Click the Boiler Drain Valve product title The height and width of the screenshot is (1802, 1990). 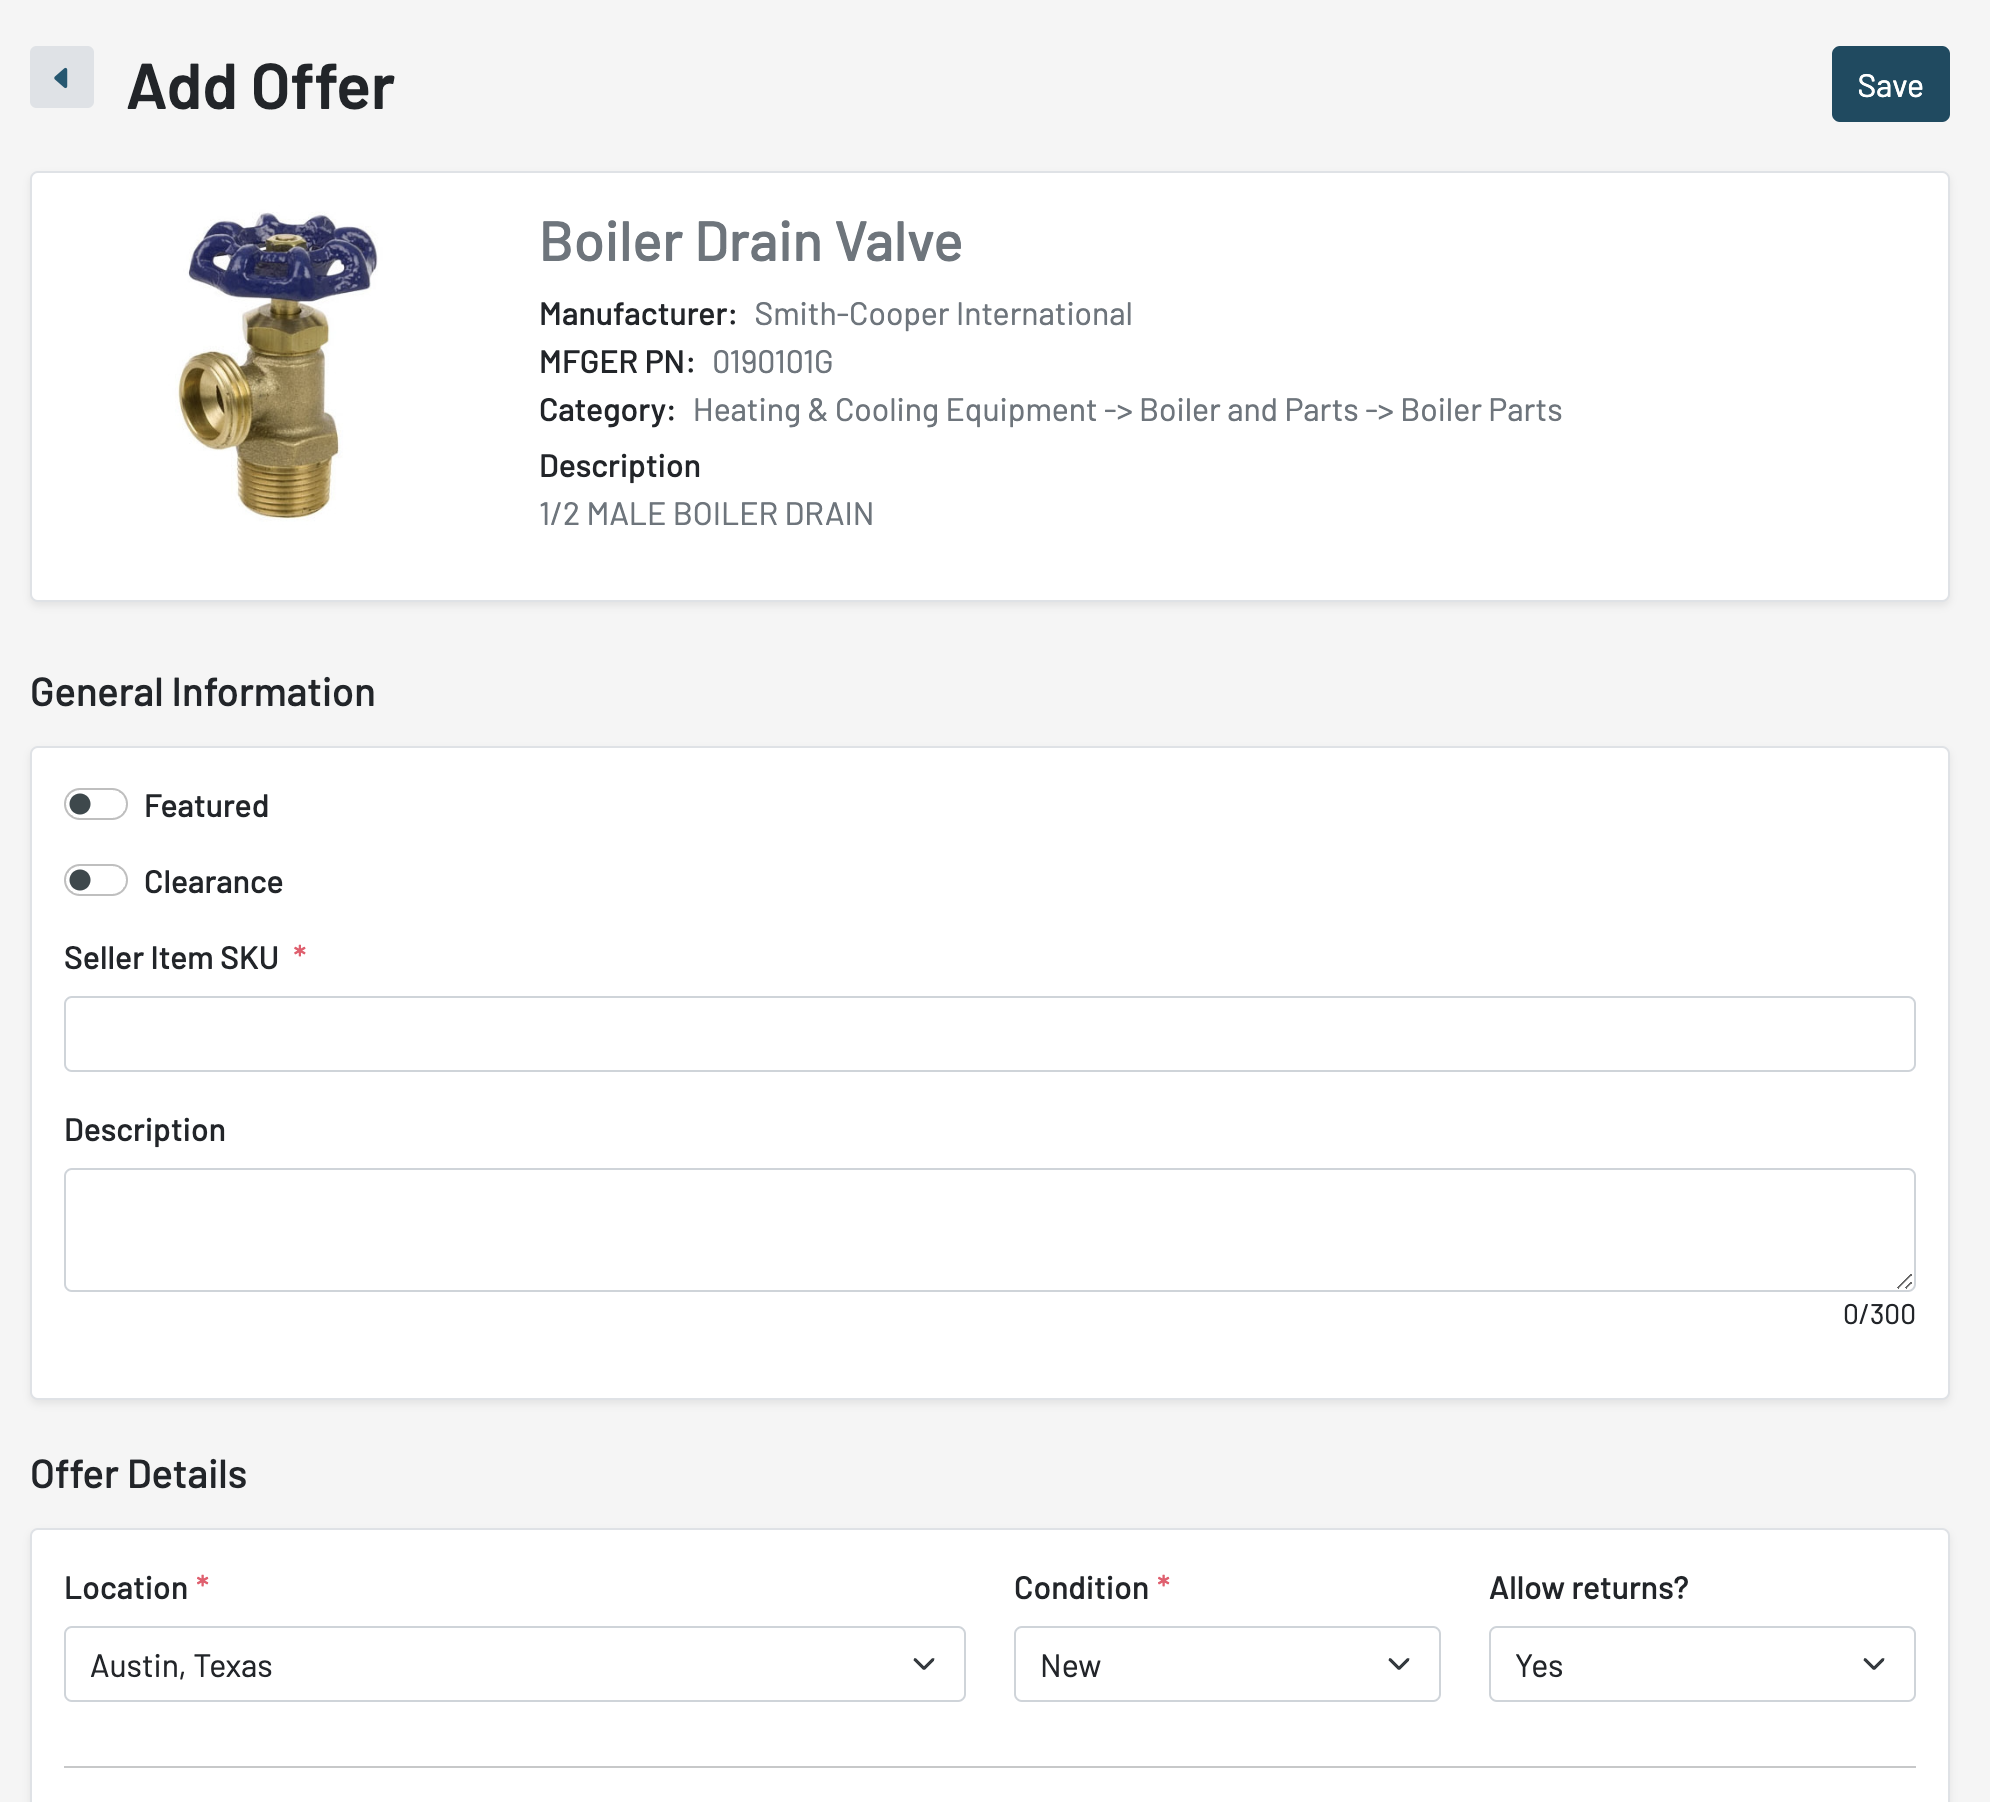[750, 242]
